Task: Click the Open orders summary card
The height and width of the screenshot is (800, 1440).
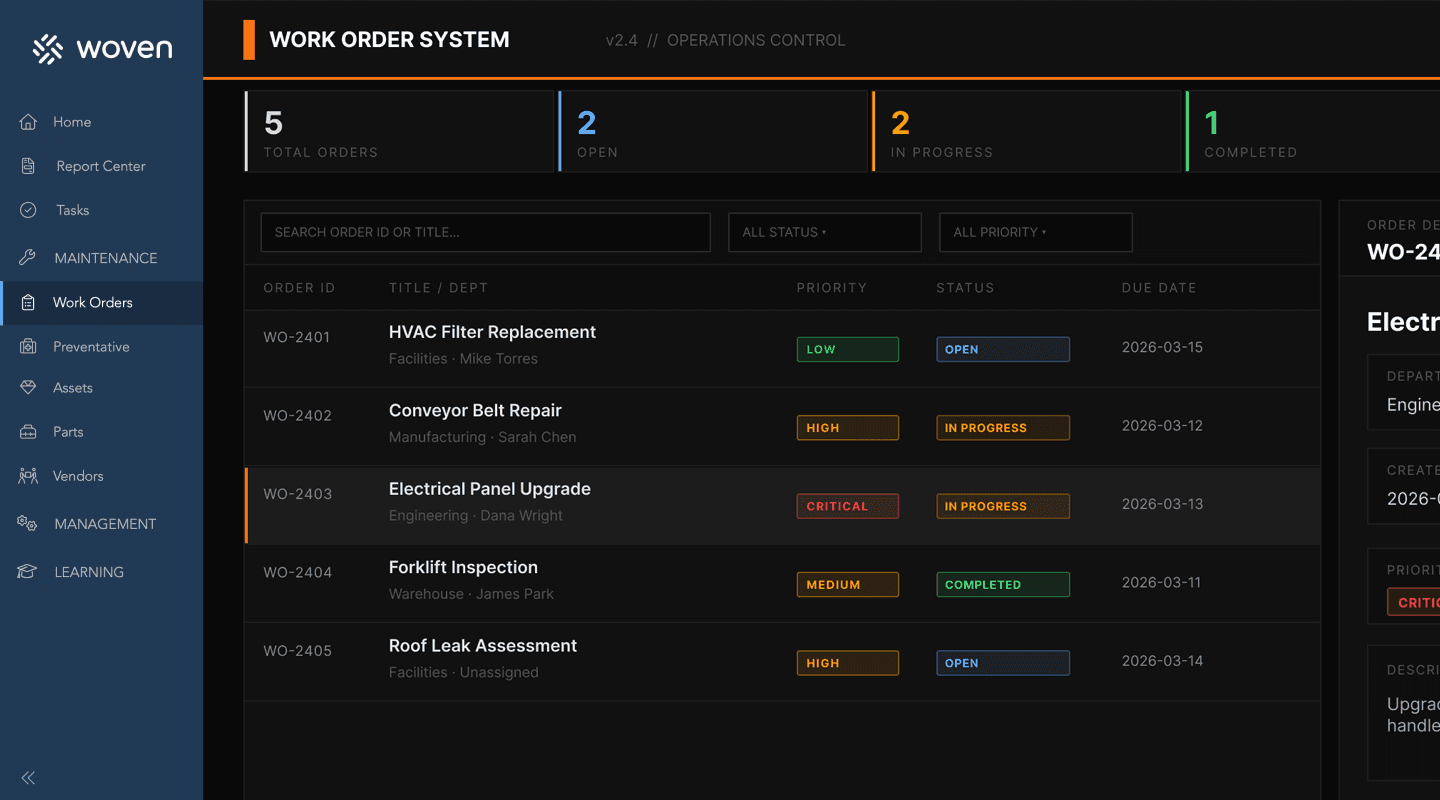Action: (713, 131)
